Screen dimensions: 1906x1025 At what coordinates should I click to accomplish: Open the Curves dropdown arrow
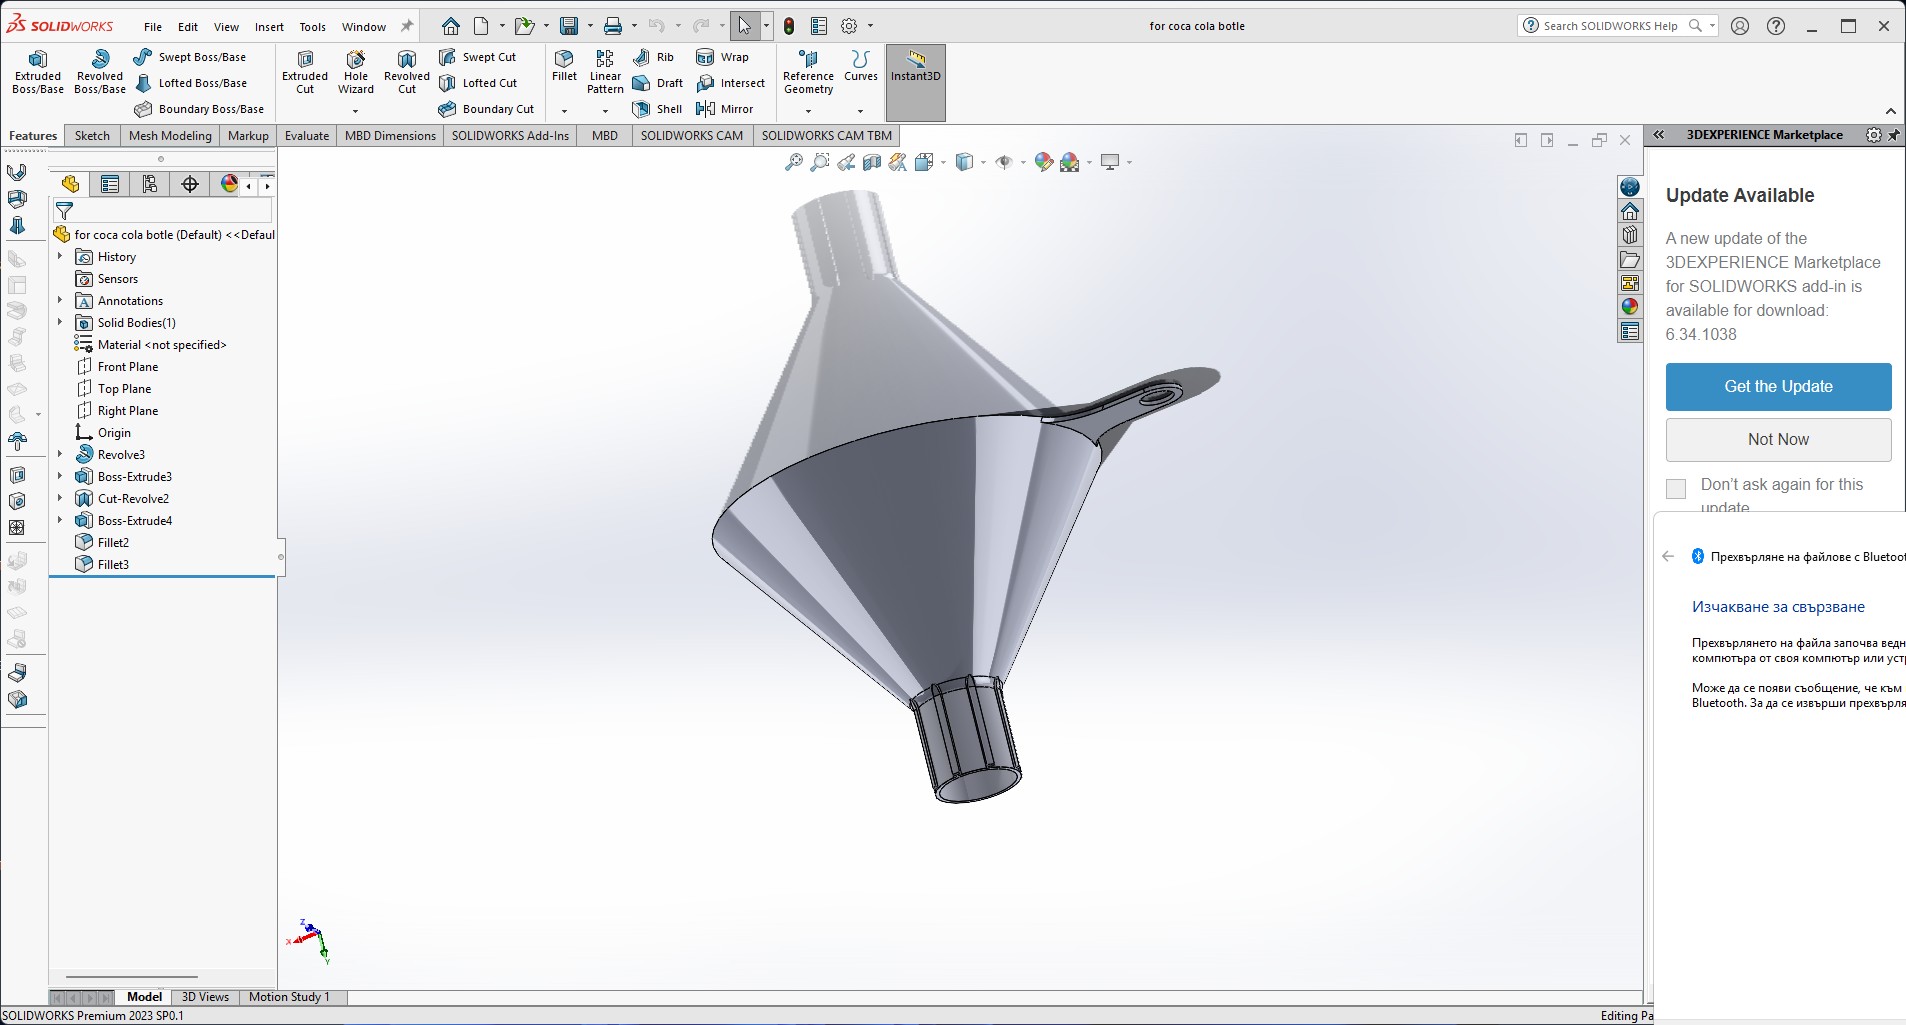pos(860,111)
